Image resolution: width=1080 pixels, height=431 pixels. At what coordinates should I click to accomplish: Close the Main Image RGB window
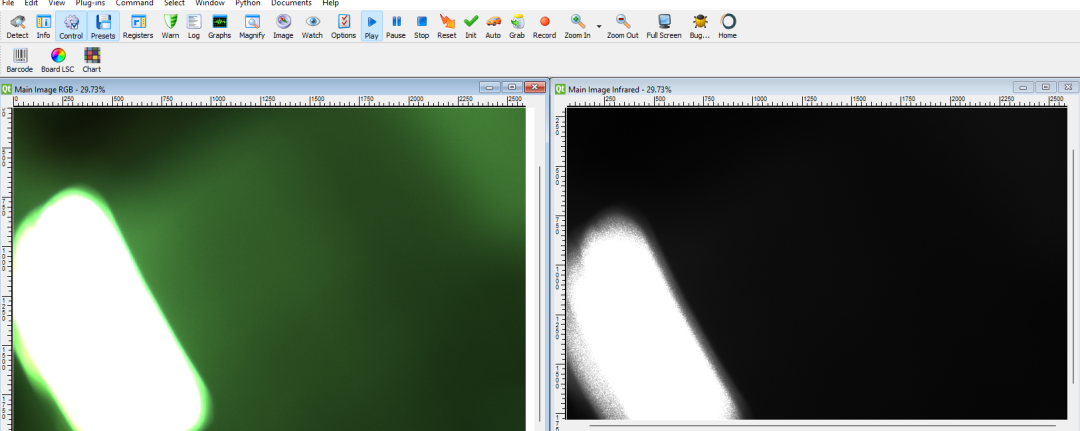[534, 87]
